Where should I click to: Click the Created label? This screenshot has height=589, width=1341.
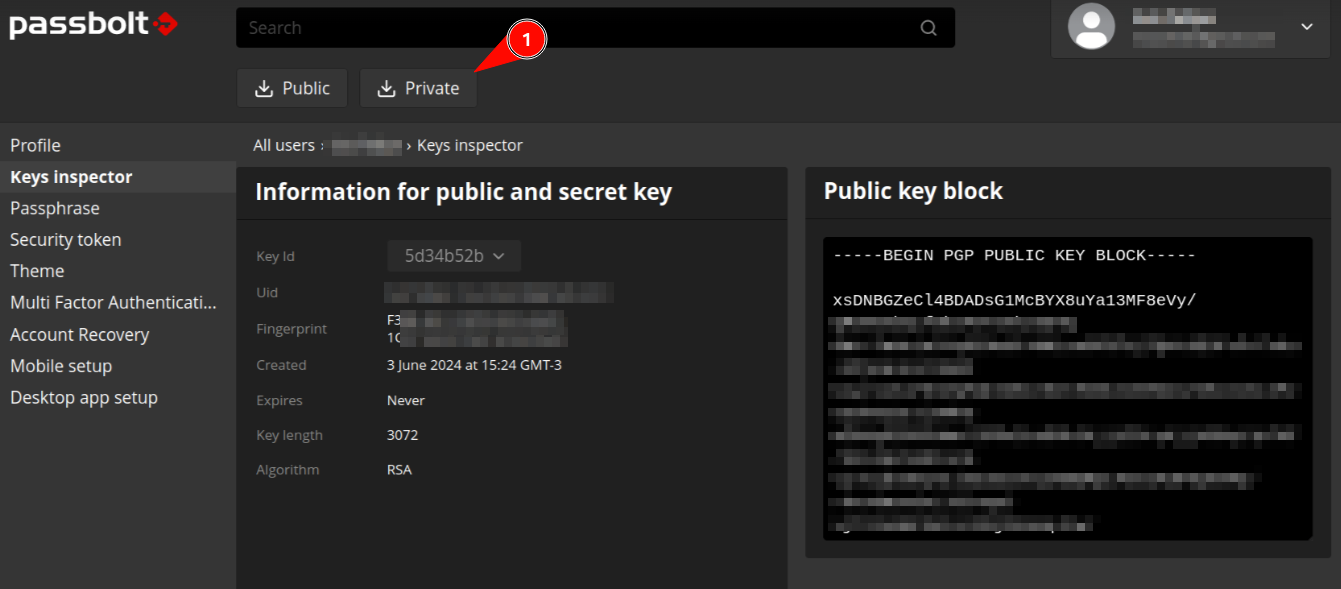point(281,365)
